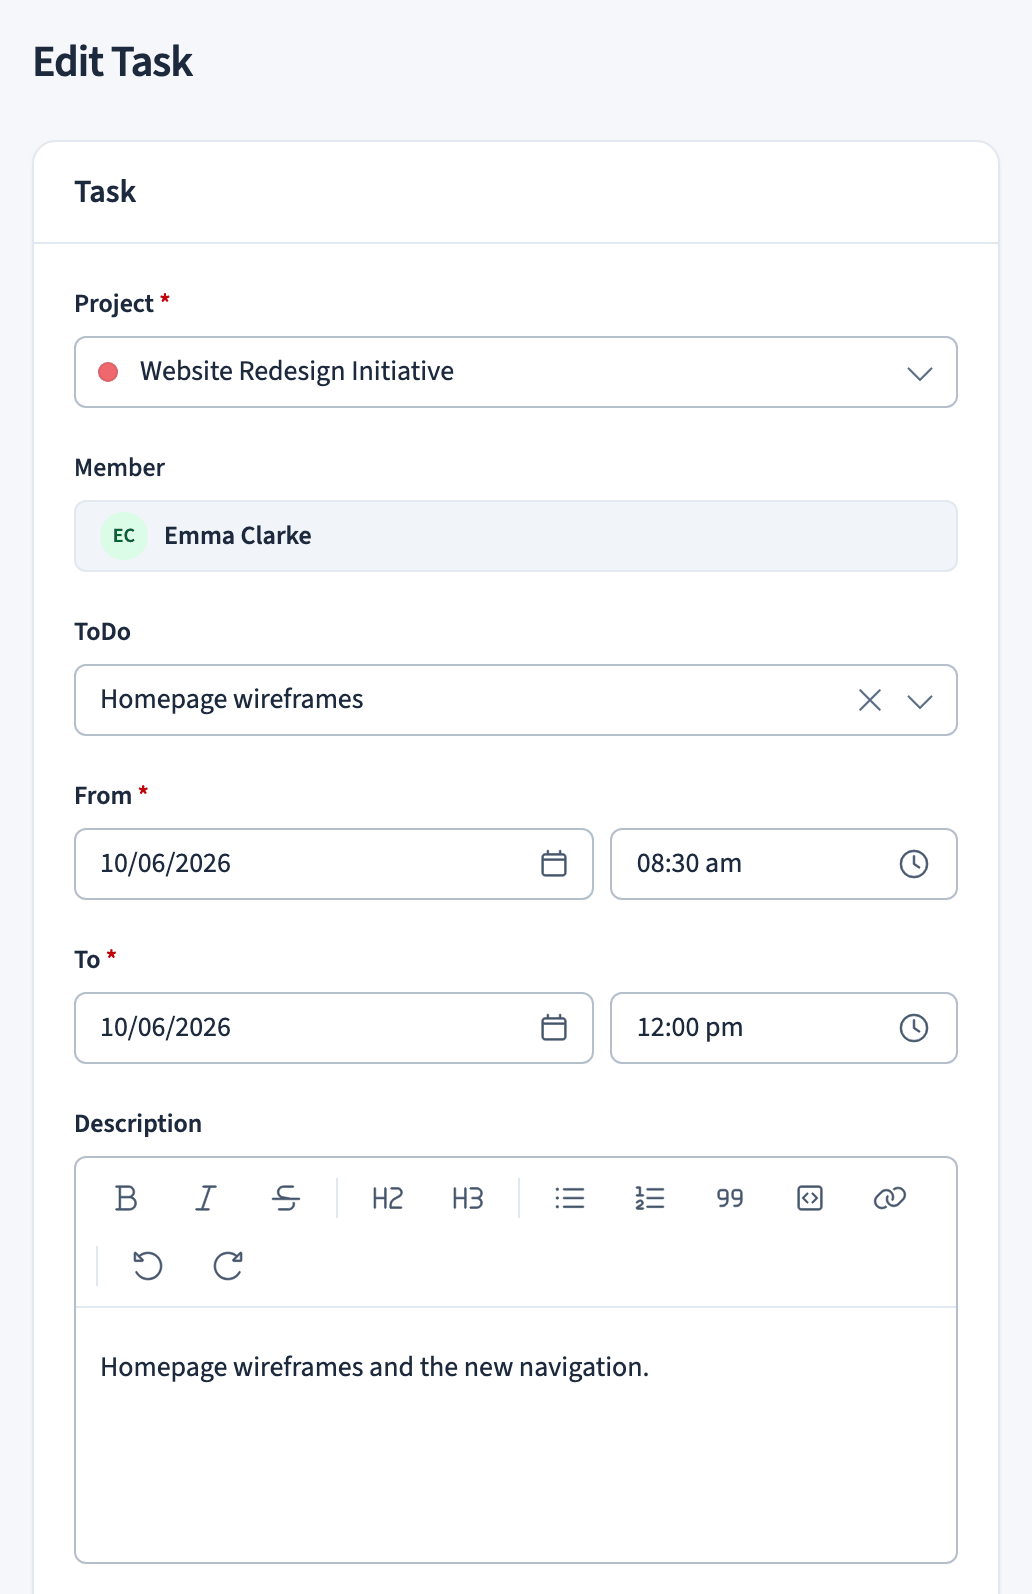The width and height of the screenshot is (1032, 1594).
Task: Click the Project field label
Action: pos(114,303)
